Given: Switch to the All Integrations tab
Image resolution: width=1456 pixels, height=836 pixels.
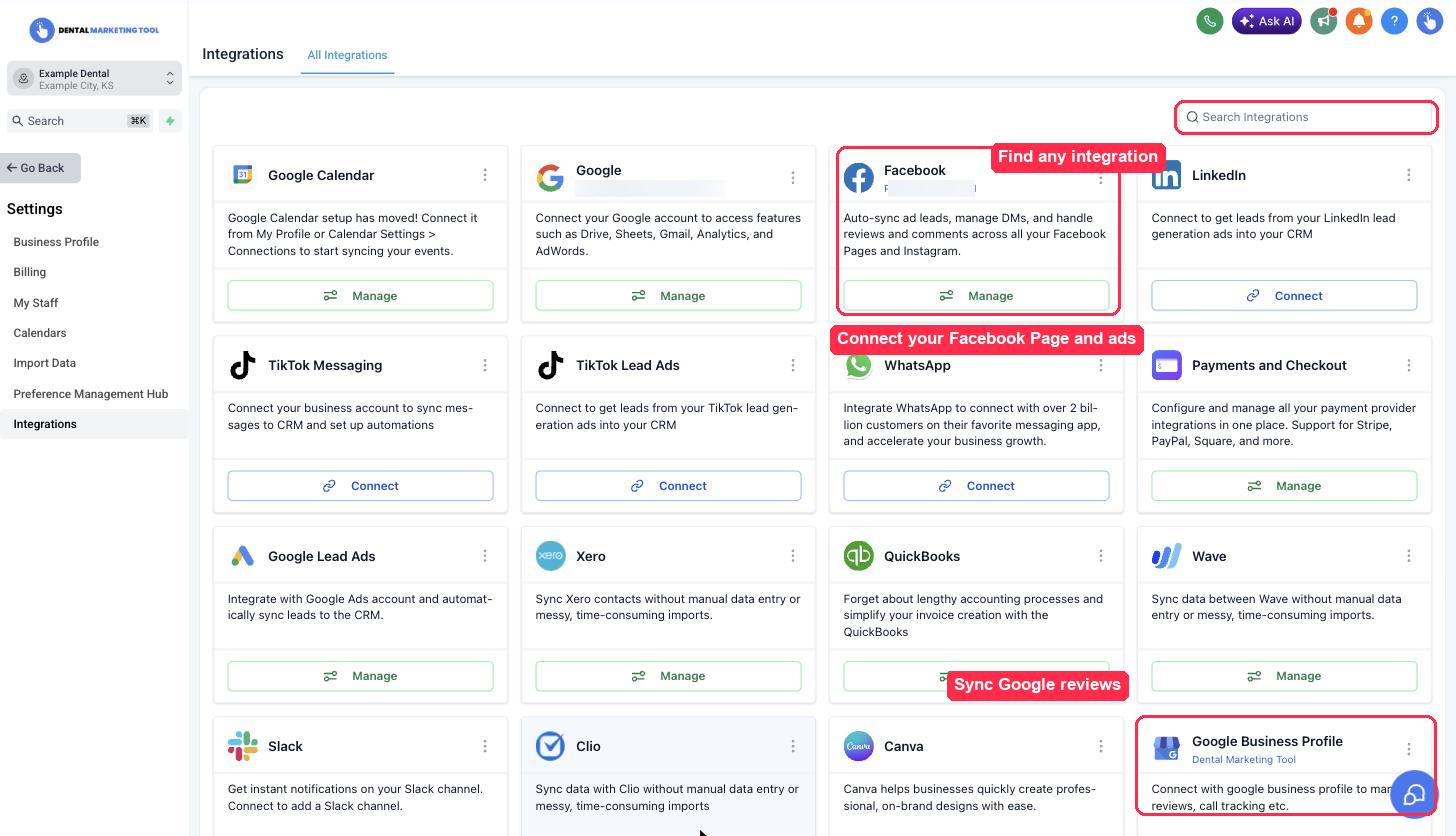Looking at the screenshot, I should tap(347, 55).
